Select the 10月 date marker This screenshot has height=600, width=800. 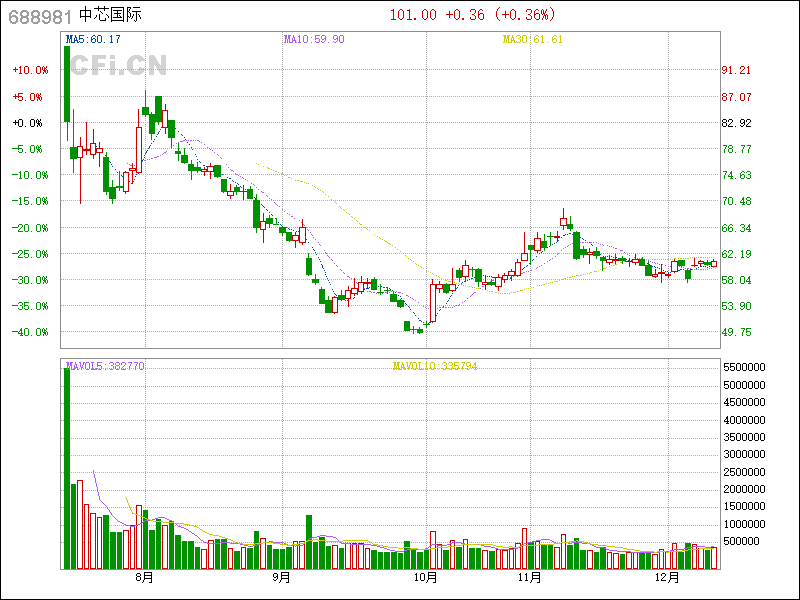pyautogui.click(x=426, y=577)
